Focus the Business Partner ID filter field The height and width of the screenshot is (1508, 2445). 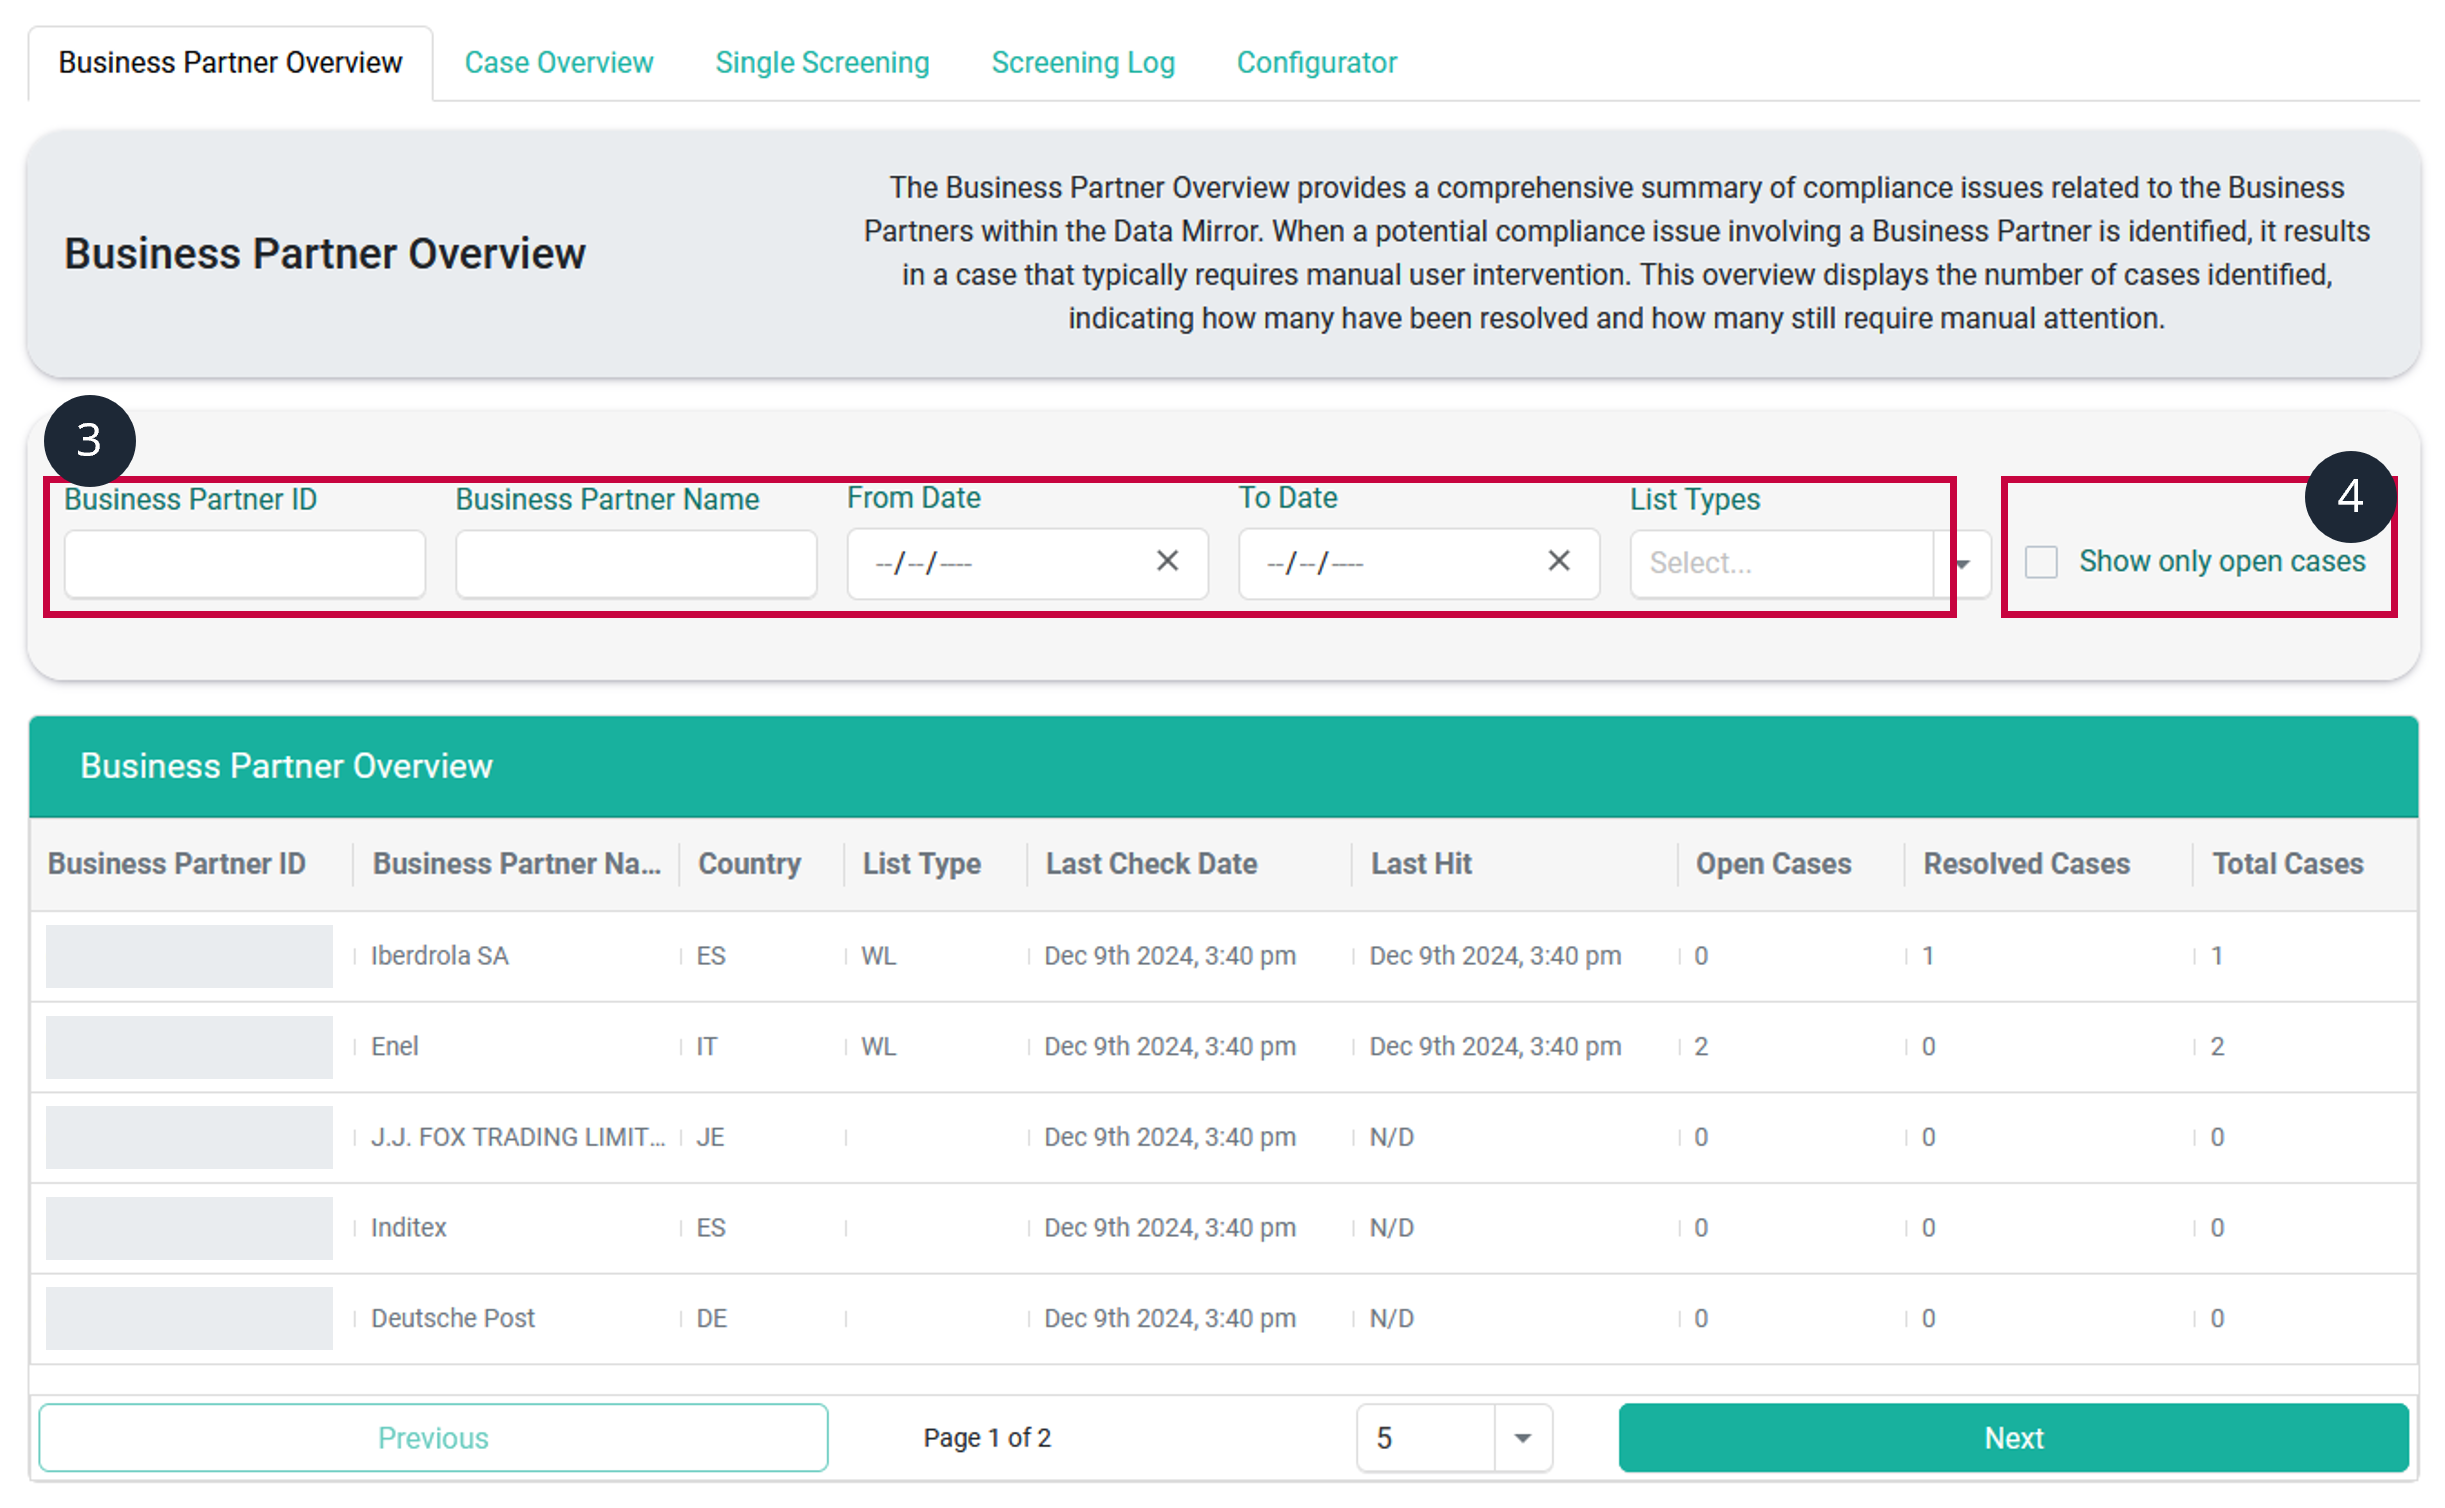coord(245,564)
